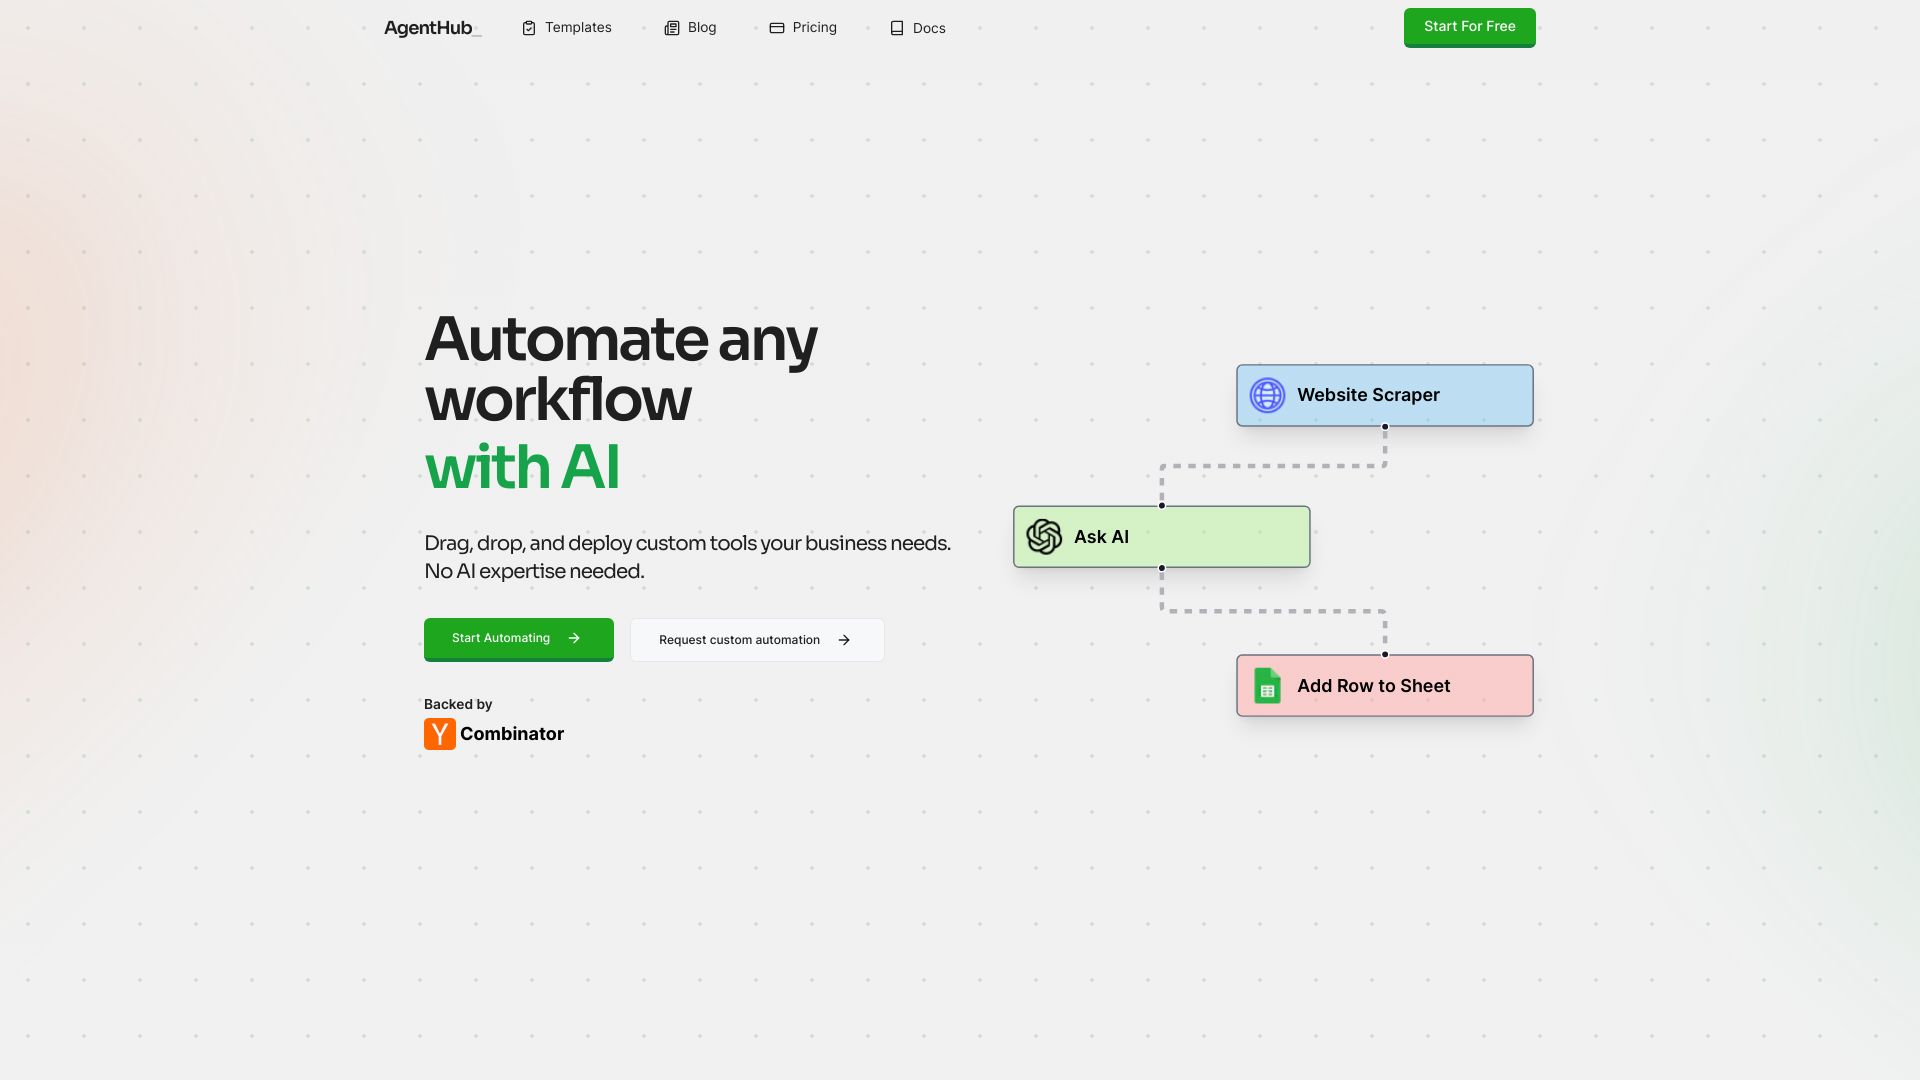Viewport: 1920px width, 1080px height.
Task: Select the Add Row to Sheet node
Action: [x=1384, y=686]
